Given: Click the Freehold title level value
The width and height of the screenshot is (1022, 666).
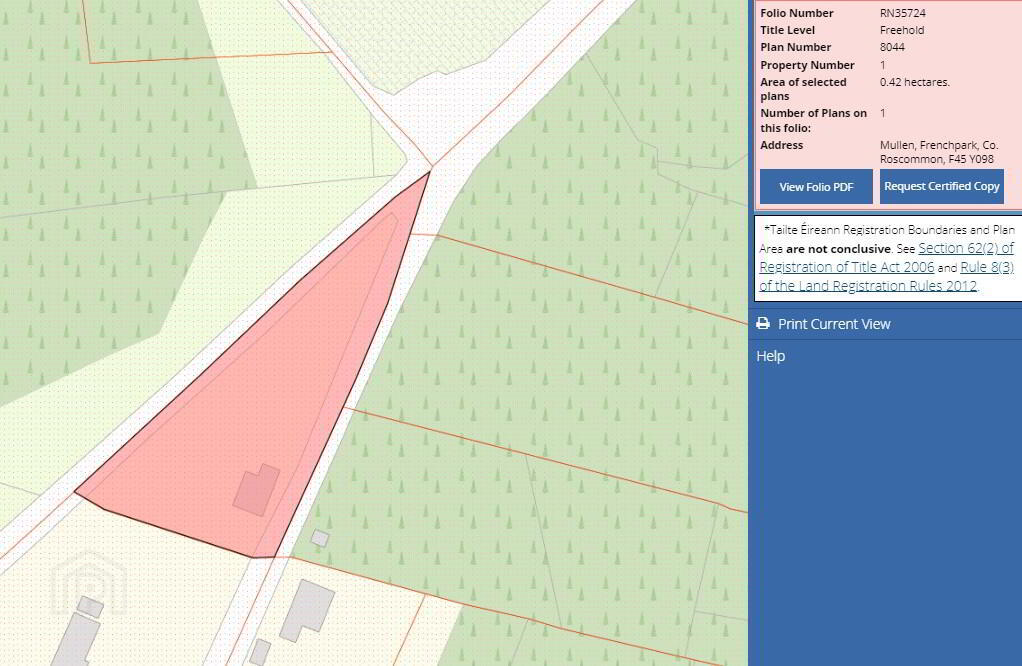Looking at the screenshot, I should coord(901,30).
